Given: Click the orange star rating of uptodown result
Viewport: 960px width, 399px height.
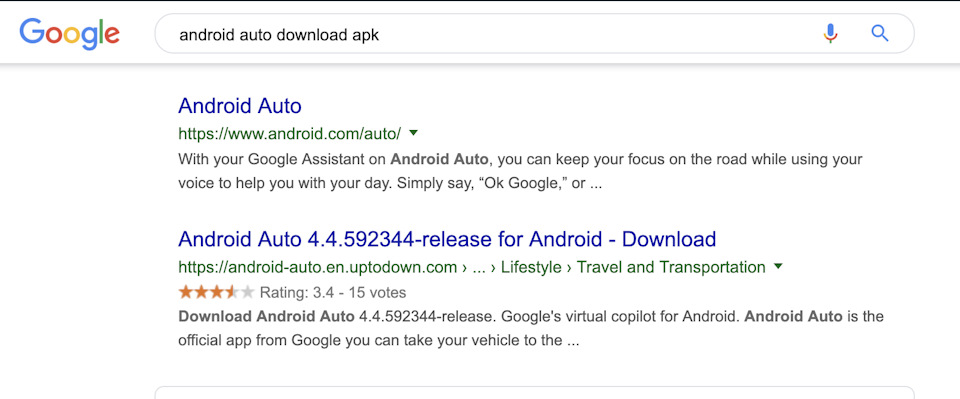Looking at the screenshot, I should [x=216, y=293].
